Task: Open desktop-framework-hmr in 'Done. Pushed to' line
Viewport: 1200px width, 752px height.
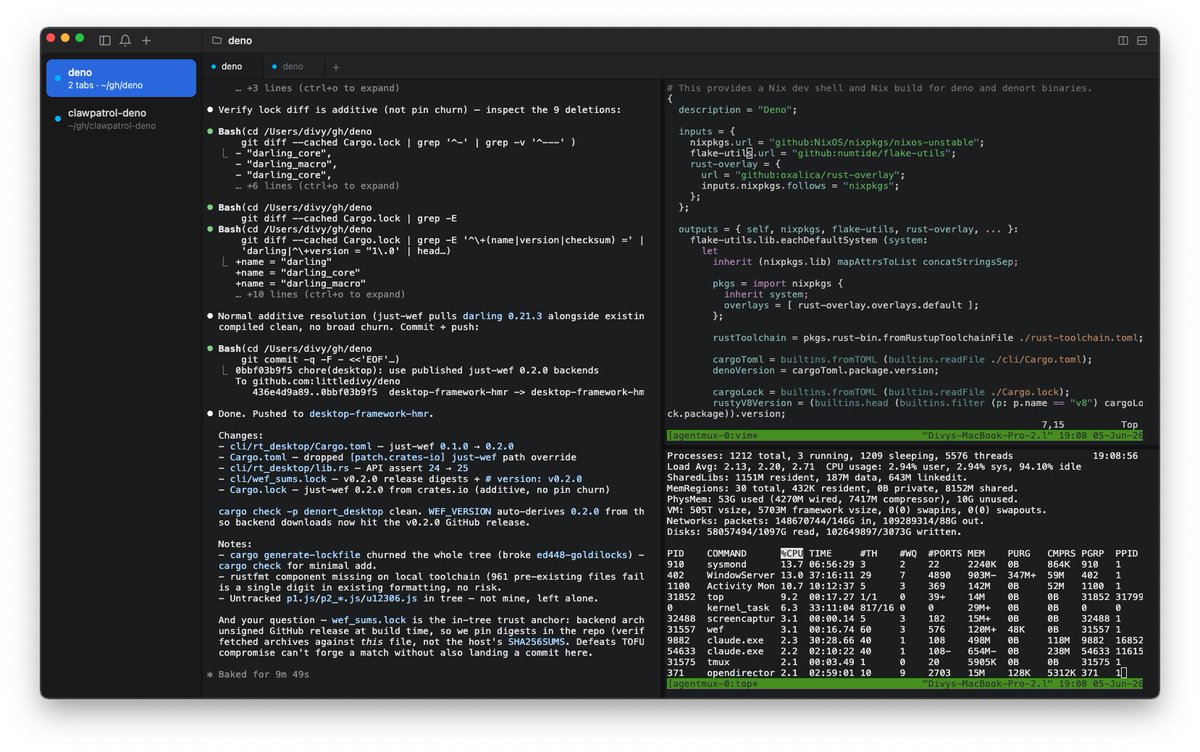Action: tap(371, 414)
